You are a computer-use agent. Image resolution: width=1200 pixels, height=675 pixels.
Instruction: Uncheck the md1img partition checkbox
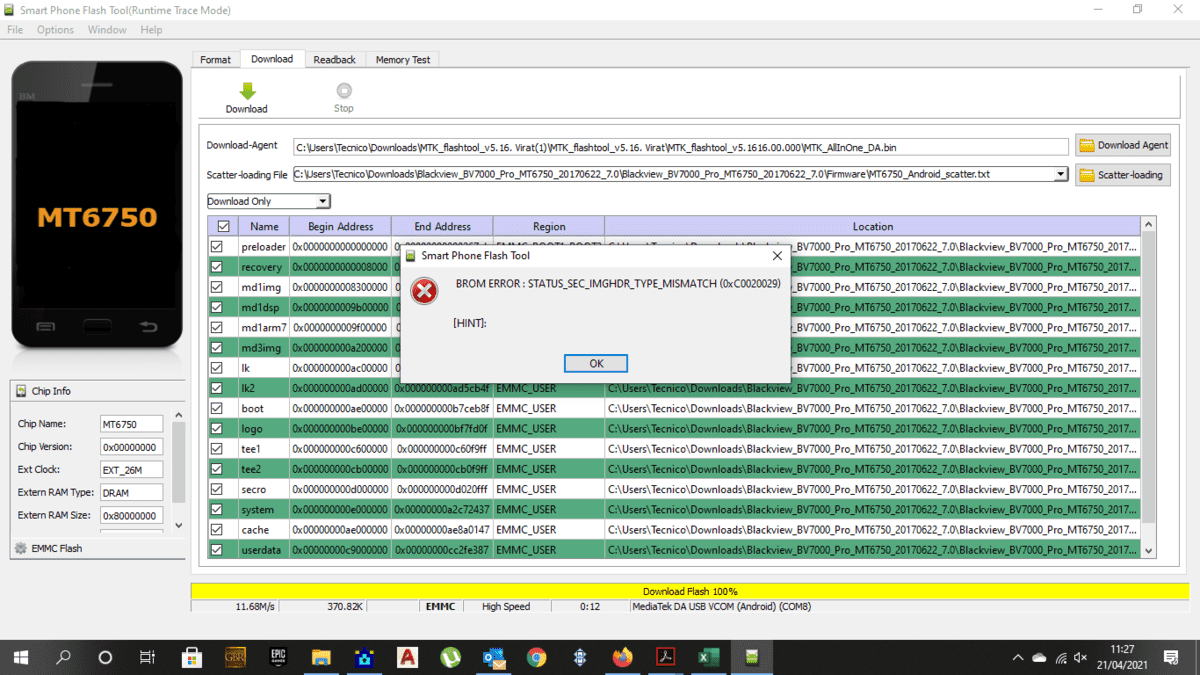click(x=217, y=287)
